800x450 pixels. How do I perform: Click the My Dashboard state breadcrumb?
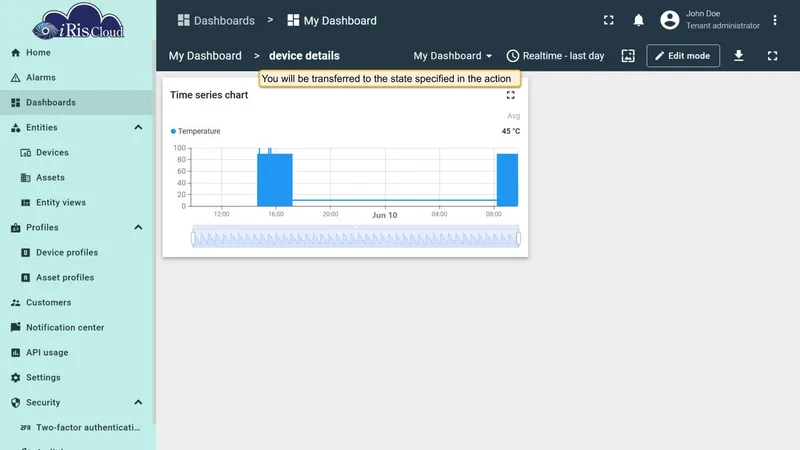(x=205, y=56)
